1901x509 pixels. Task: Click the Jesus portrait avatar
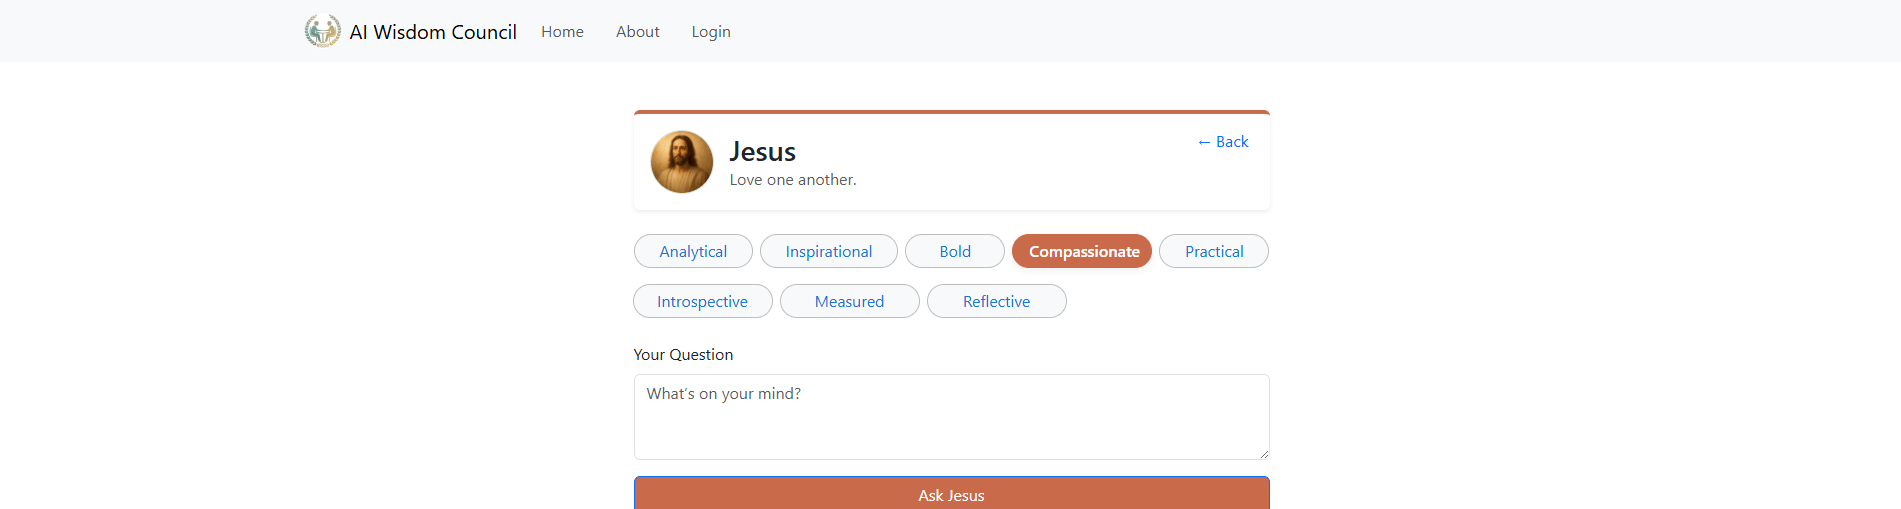tap(682, 162)
